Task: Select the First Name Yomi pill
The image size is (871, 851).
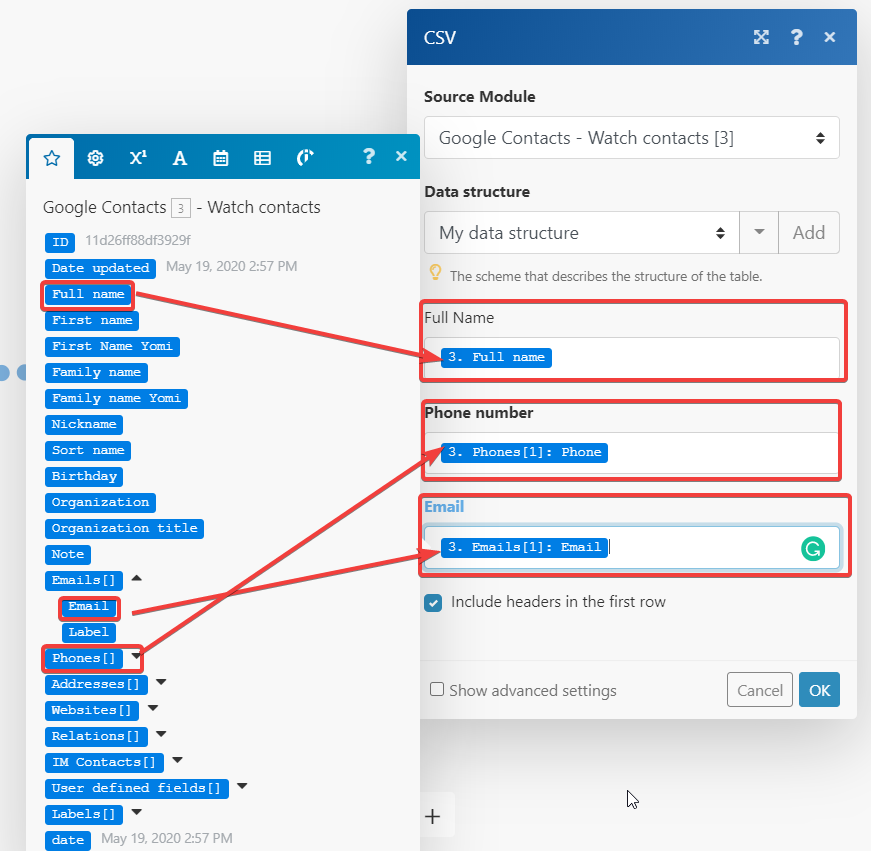Action: tap(112, 347)
